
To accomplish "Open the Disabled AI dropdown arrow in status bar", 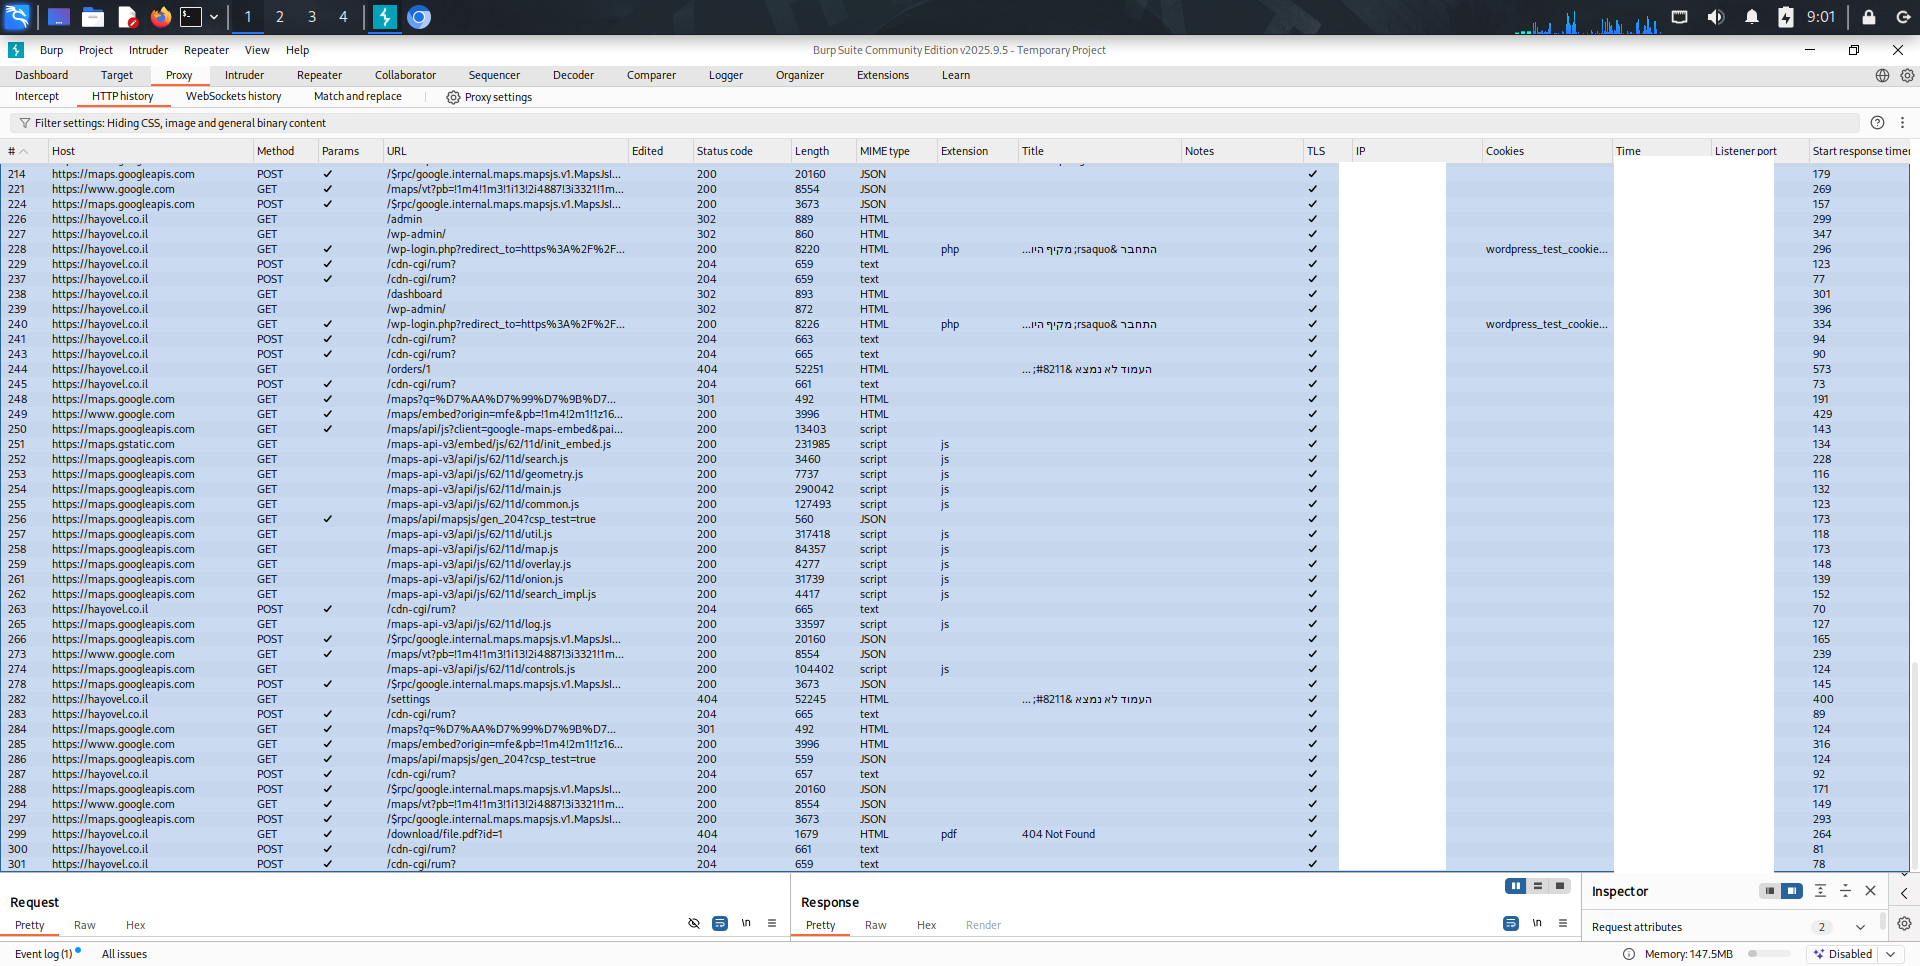I will click(x=1891, y=954).
